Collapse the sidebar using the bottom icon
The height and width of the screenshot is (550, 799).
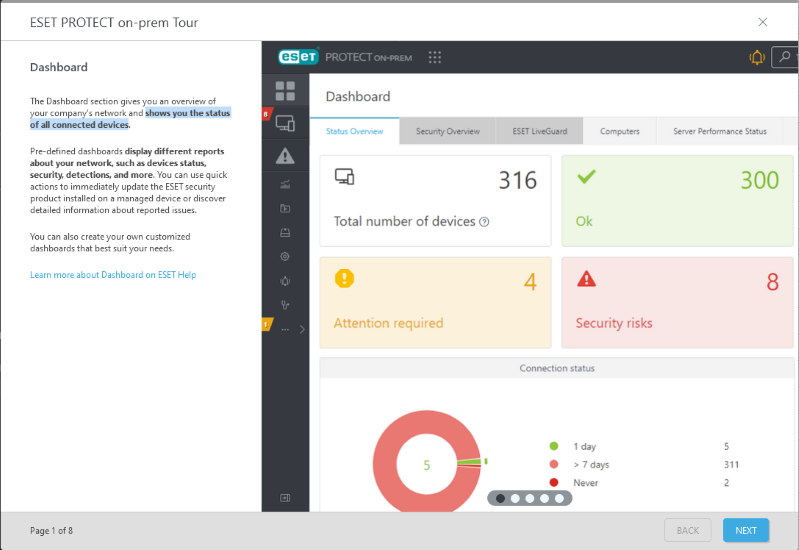(285, 497)
